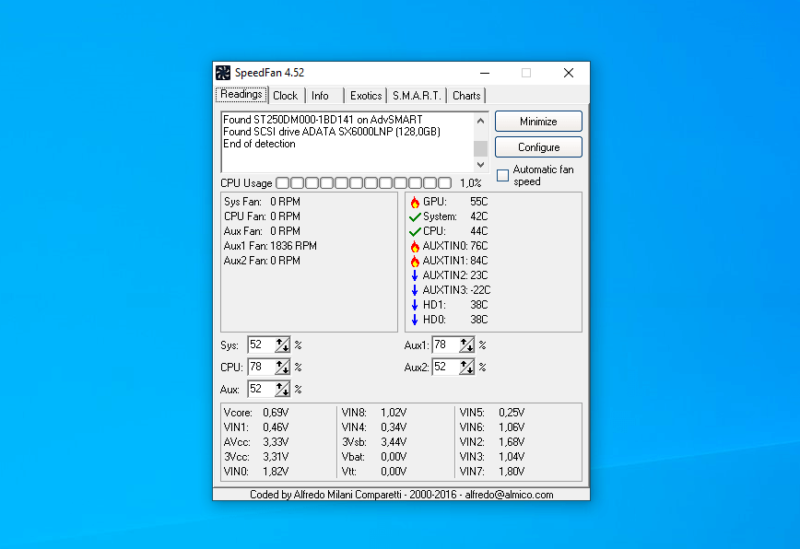Click the blue down arrow beside AUXTIN3
Screen dimensions: 800x549
(x=415, y=290)
